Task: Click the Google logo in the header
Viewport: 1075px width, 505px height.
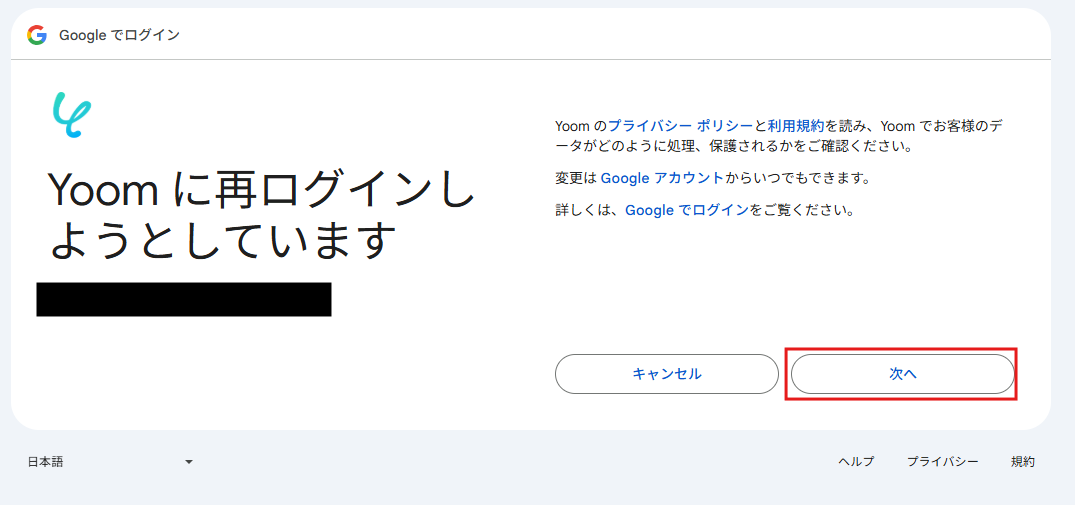Action: [37, 36]
